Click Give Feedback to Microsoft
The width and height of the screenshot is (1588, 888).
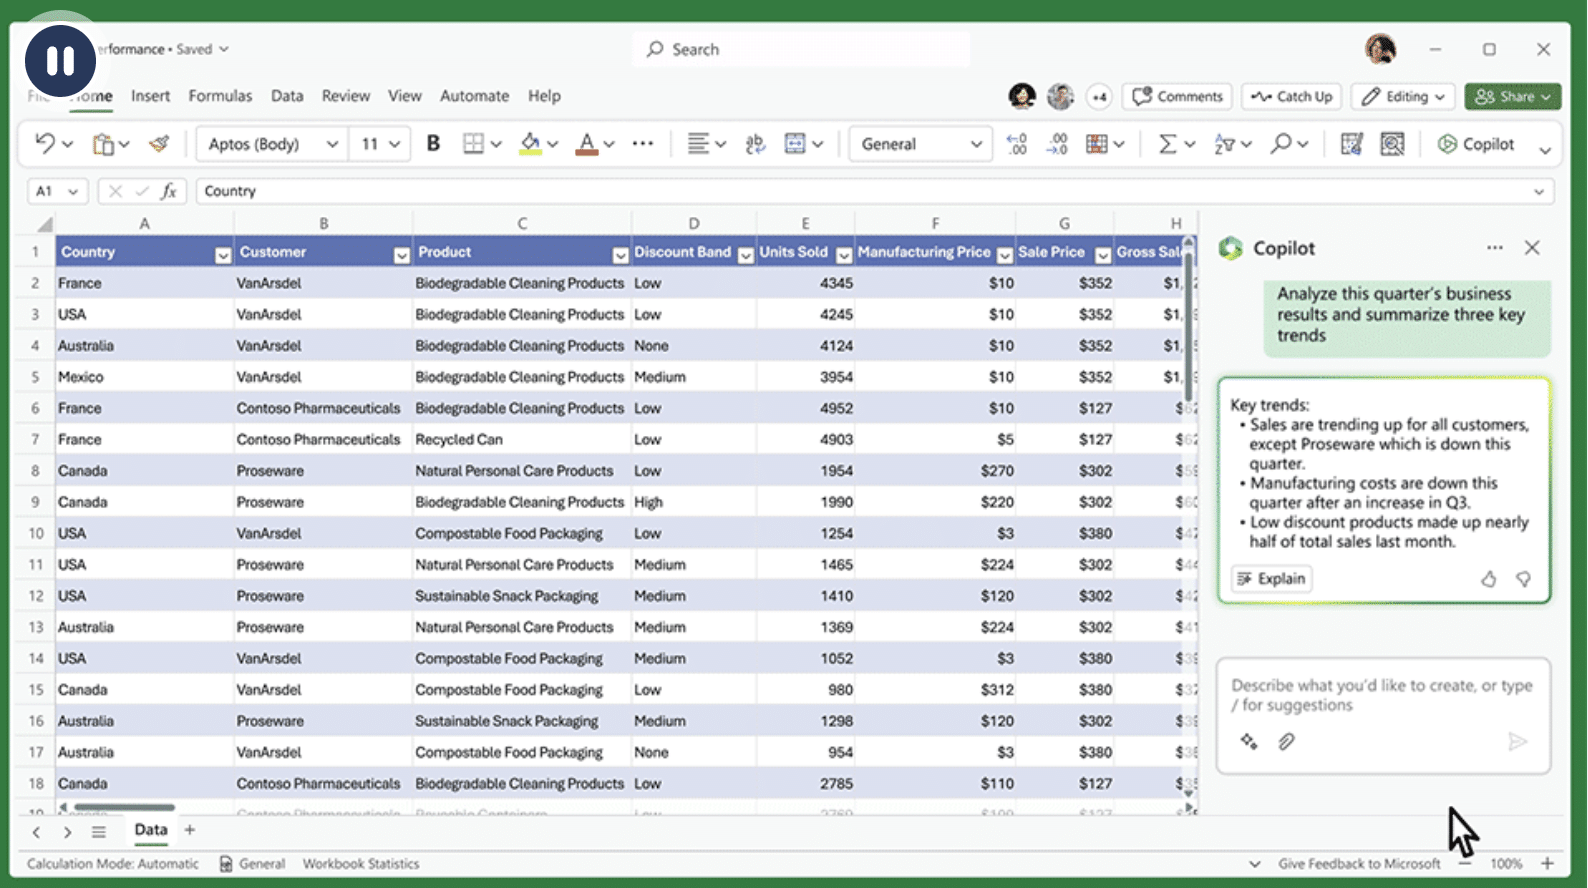1359,864
